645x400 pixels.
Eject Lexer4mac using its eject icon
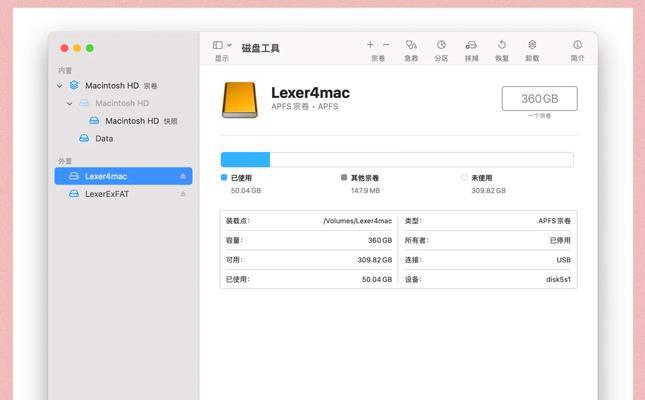coord(183,176)
